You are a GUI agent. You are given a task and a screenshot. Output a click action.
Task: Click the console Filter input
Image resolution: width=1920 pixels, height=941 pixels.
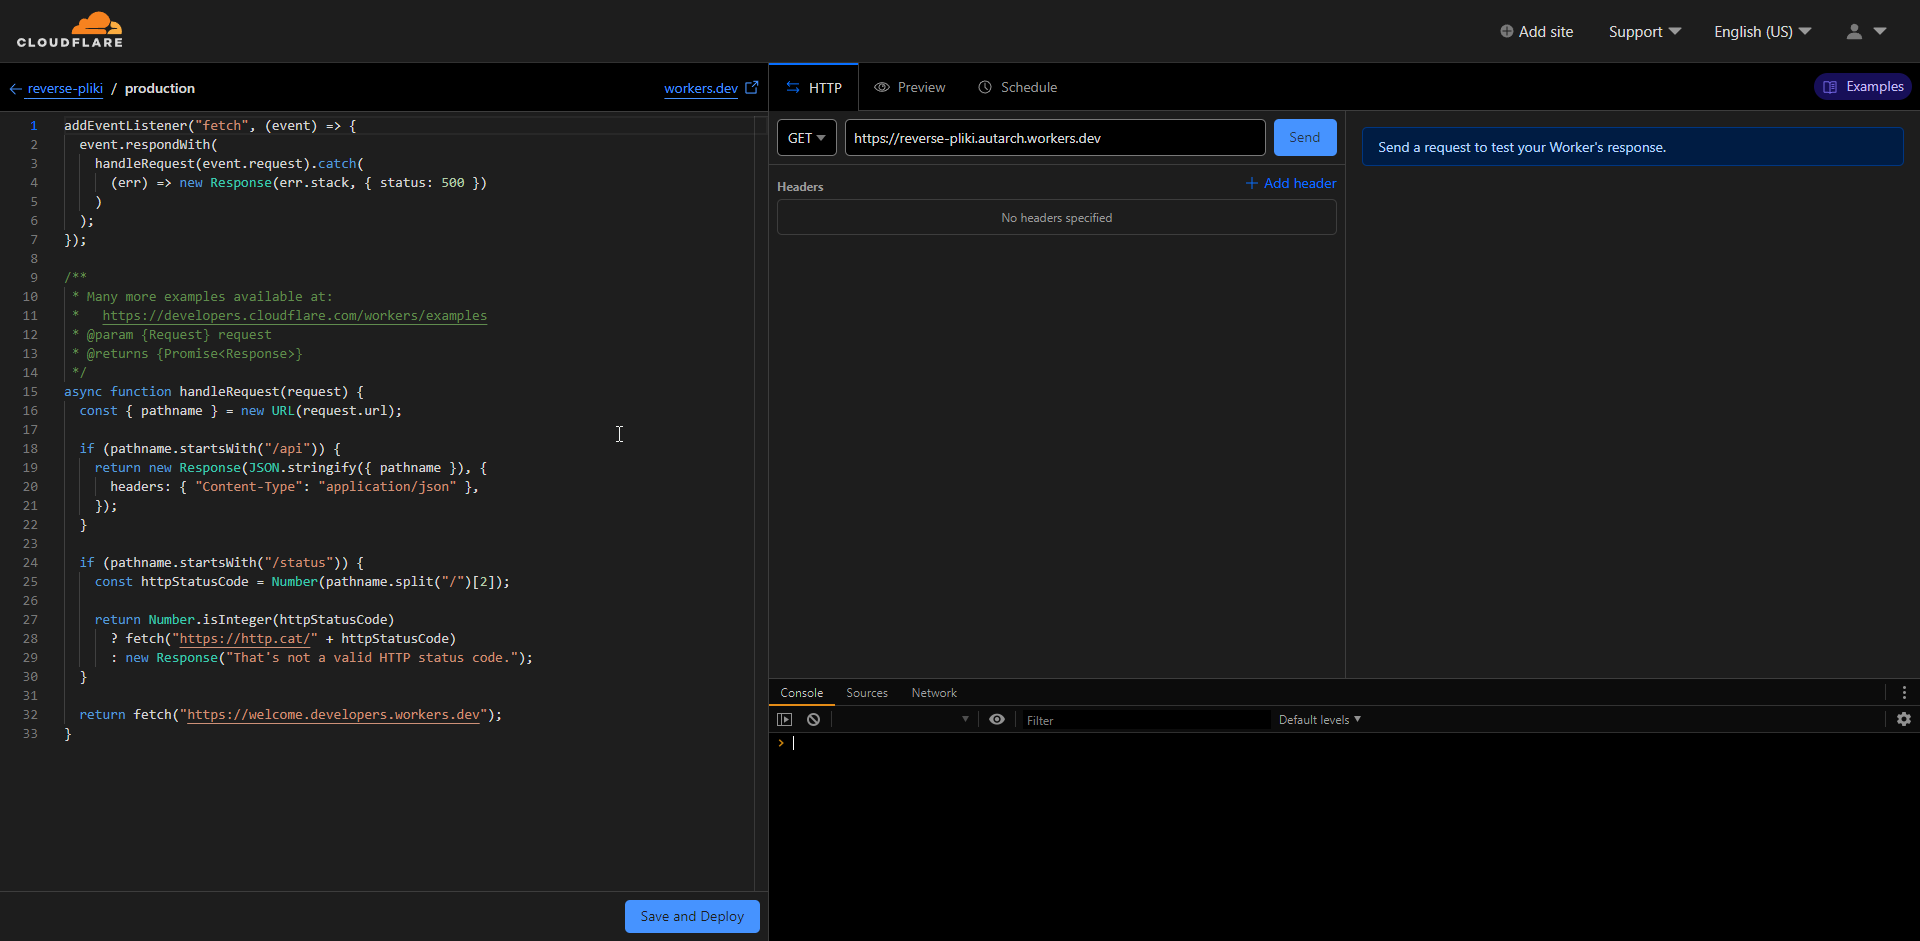coord(1145,720)
